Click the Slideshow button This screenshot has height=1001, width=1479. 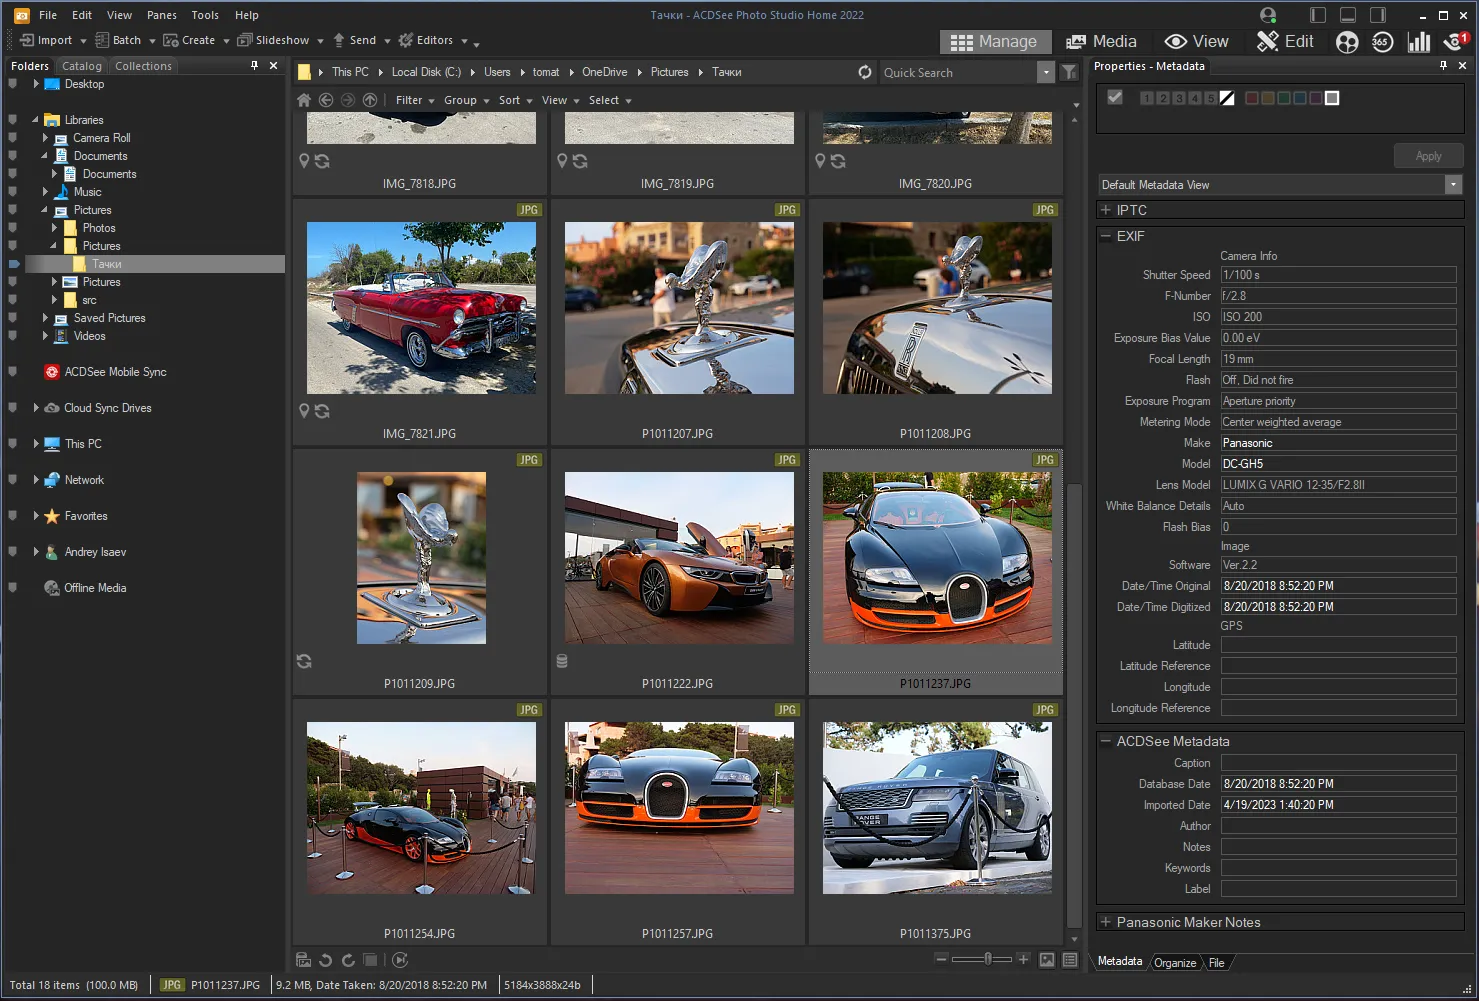point(273,40)
